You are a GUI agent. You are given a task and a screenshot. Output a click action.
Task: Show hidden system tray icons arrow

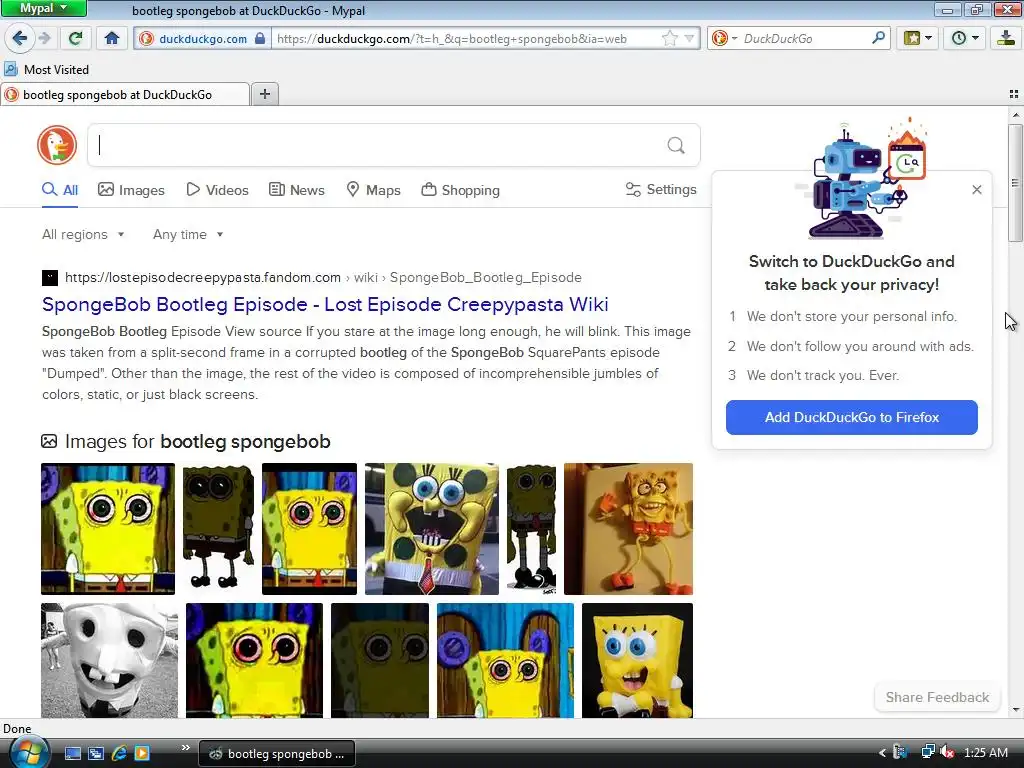point(882,753)
